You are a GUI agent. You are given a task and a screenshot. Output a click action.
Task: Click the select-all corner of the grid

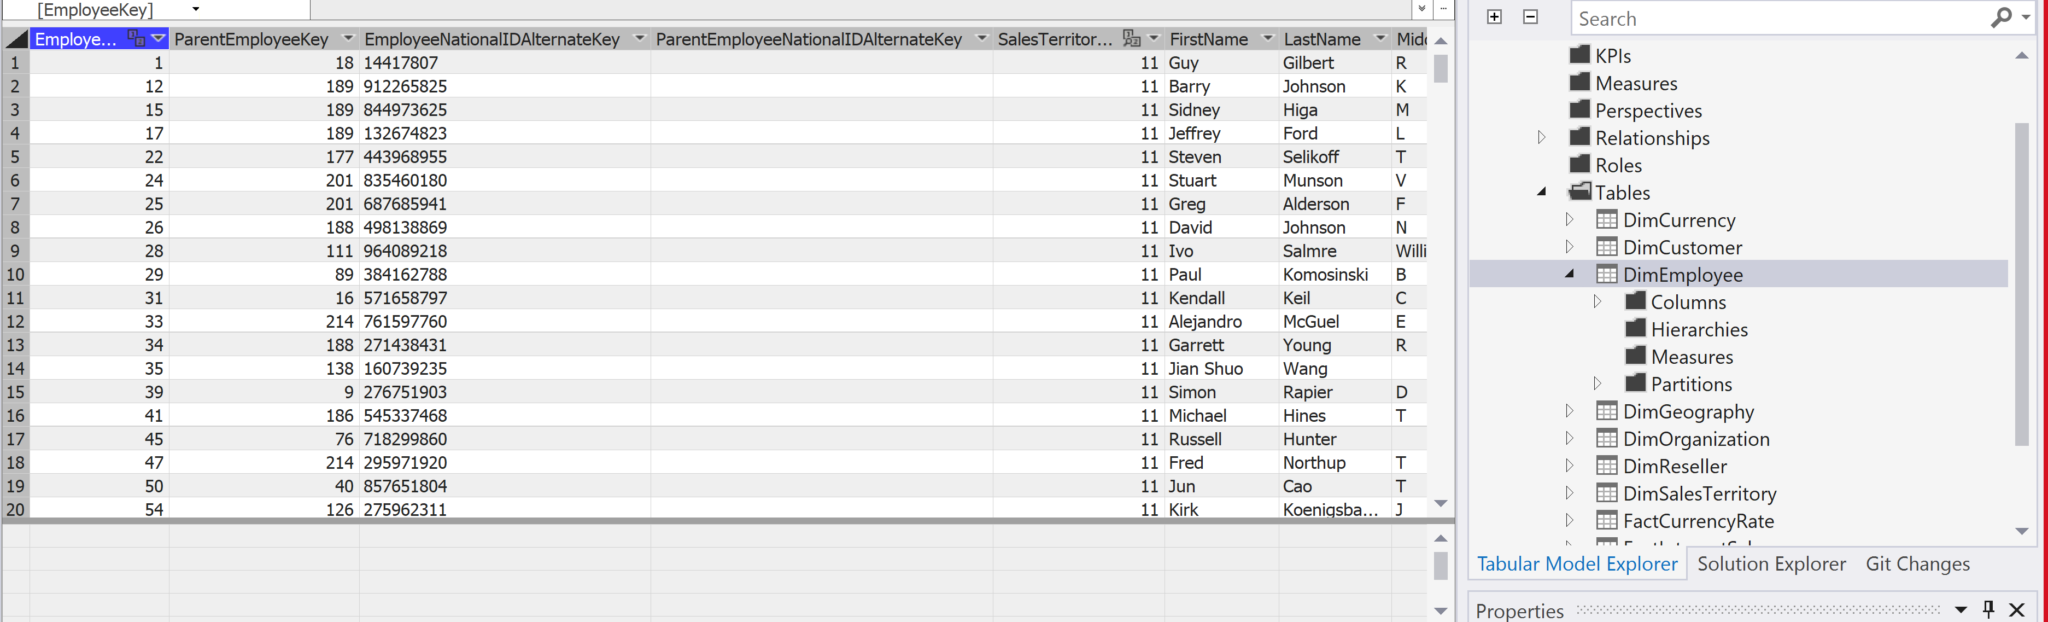pos(16,39)
